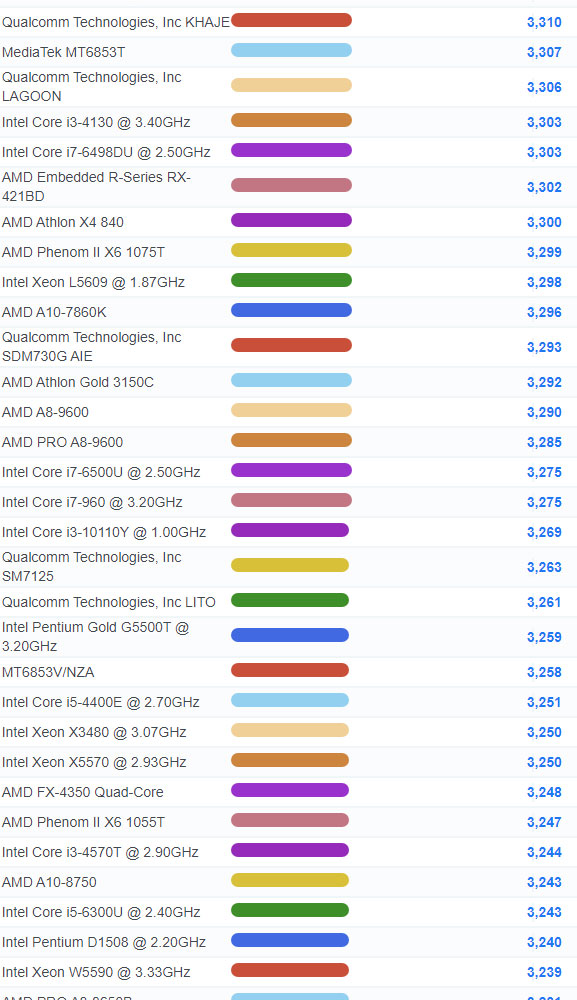Viewport: 577px width, 1000px height.
Task: Click the blue bar for AMD A10-7860K
Action: [x=291, y=310]
